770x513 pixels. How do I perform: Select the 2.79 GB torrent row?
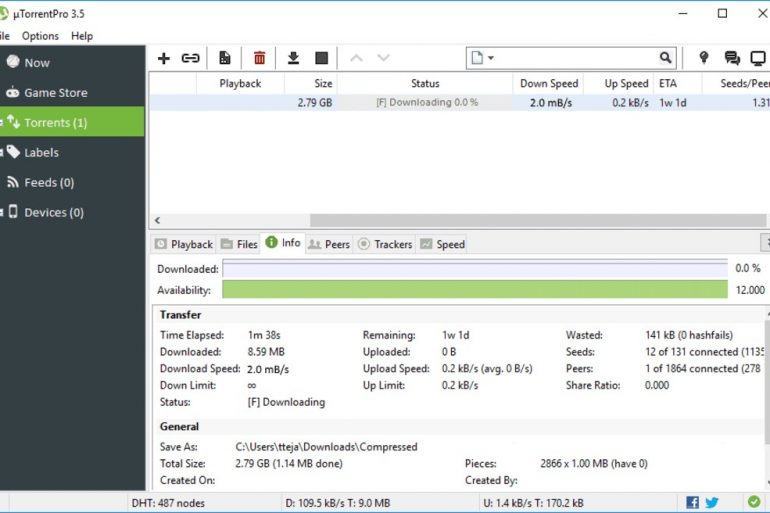tap(459, 103)
